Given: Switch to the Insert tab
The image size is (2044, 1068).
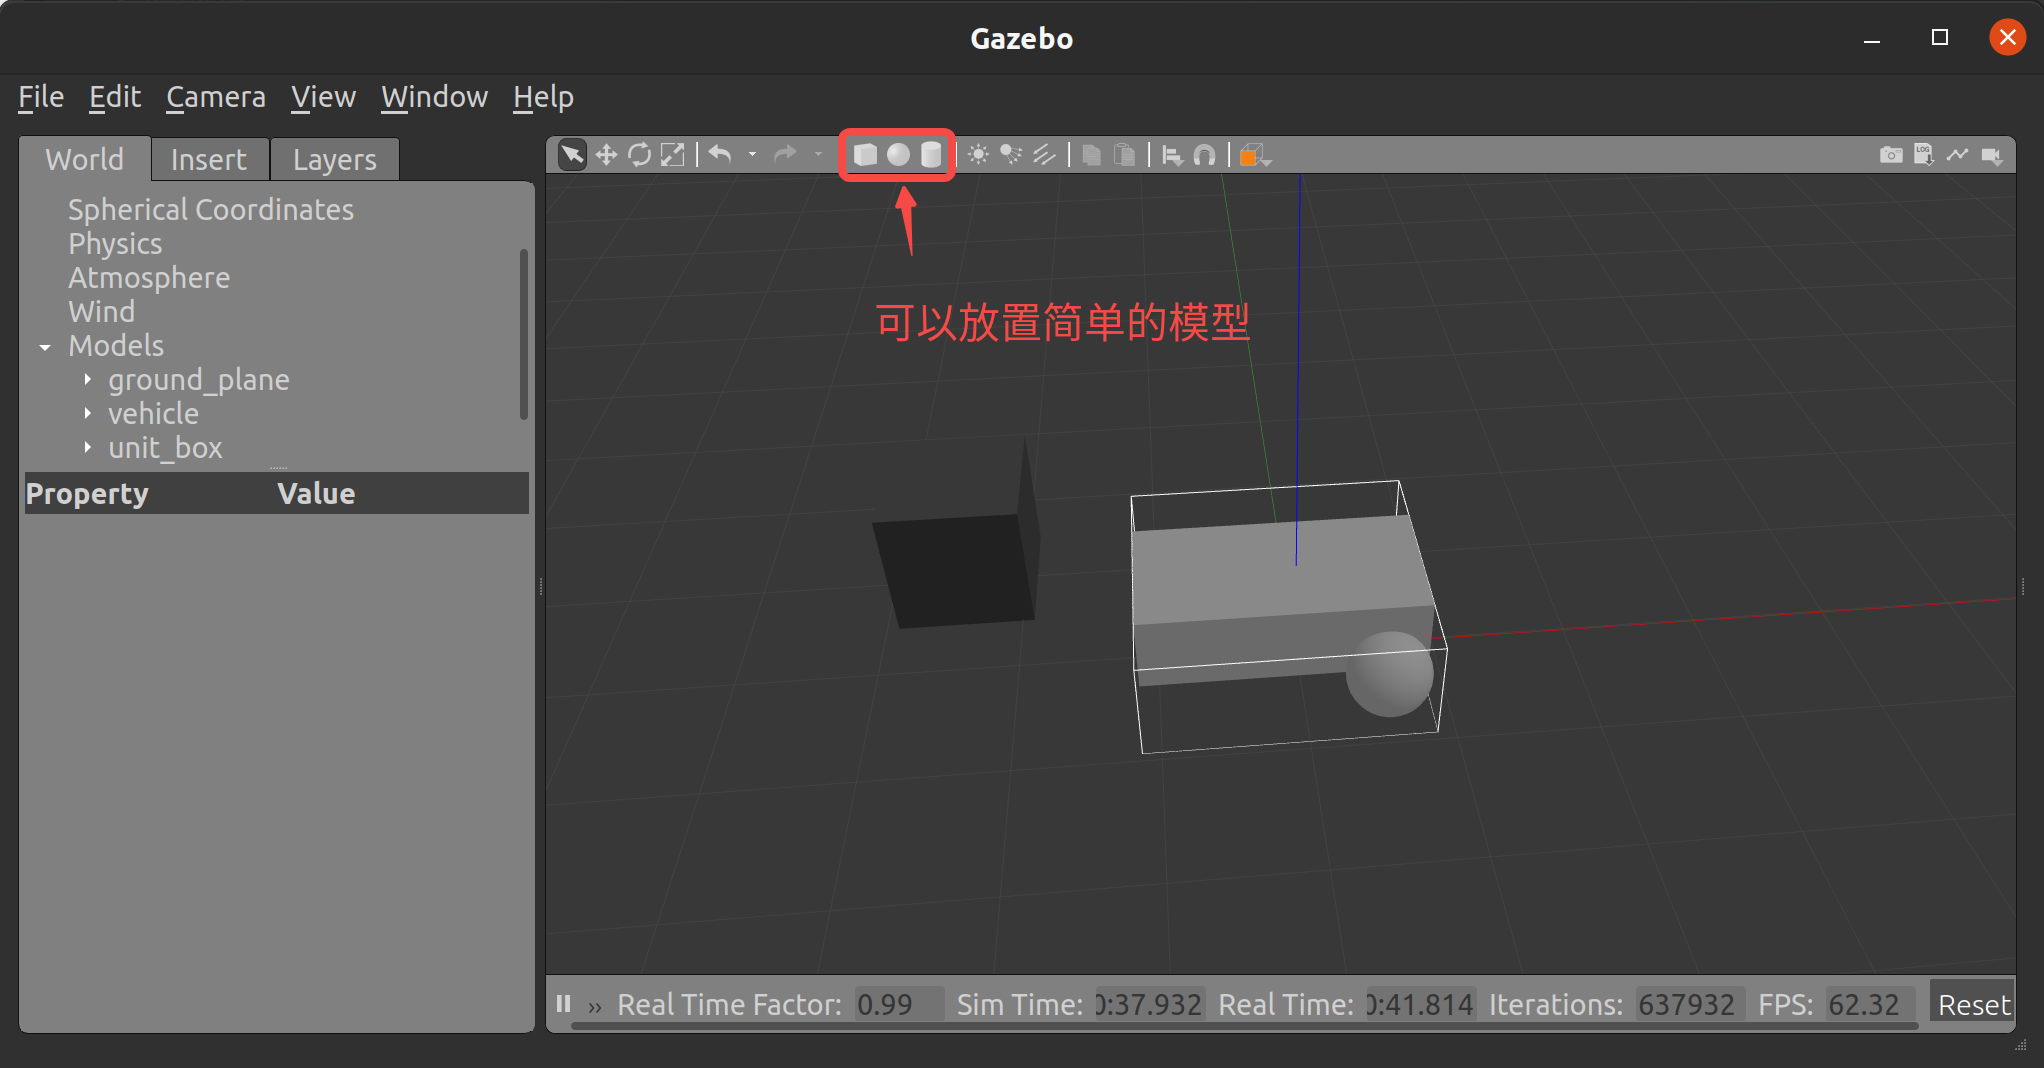Looking at the screenshot, I should point(209,158).
